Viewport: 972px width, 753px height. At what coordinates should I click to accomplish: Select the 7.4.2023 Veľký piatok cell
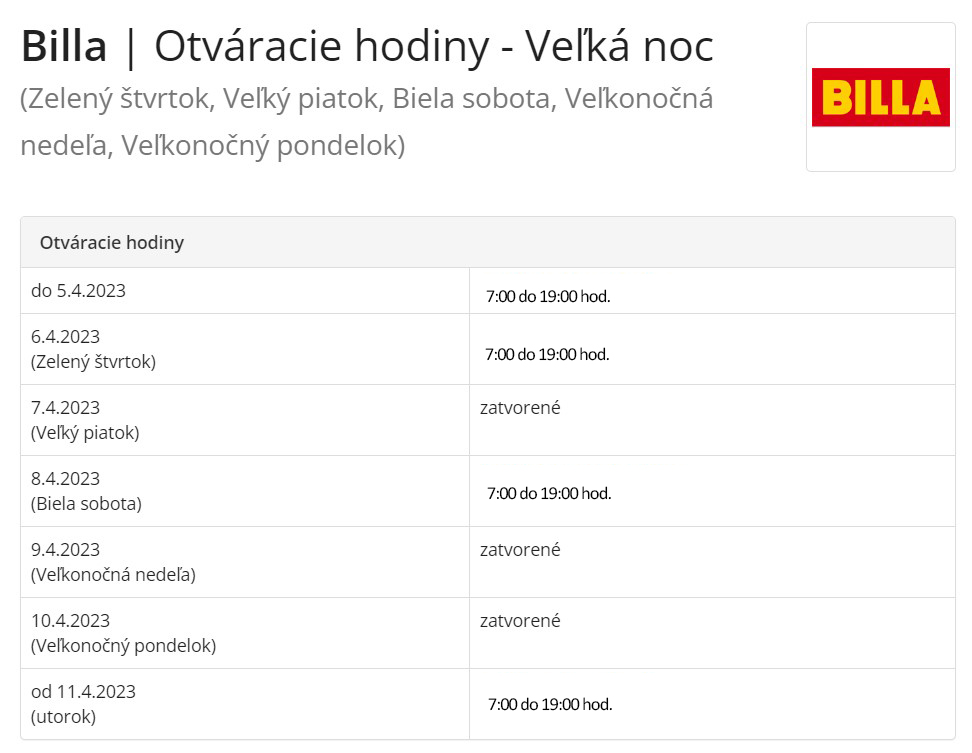click(x=85, y=420)
